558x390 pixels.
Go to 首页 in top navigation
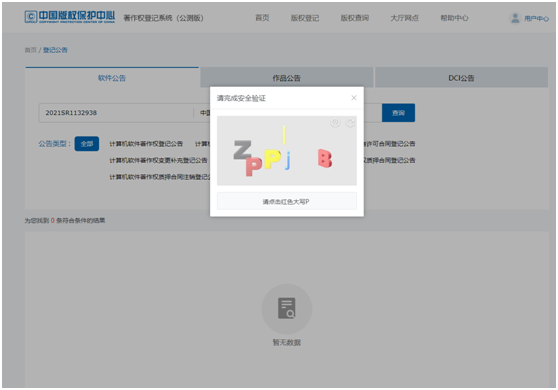262,18
